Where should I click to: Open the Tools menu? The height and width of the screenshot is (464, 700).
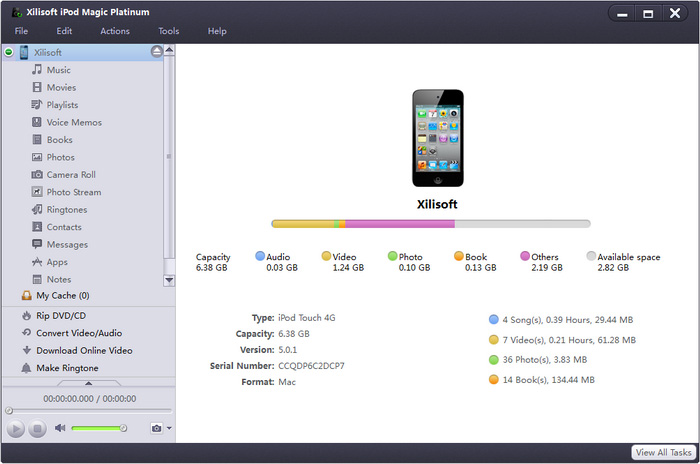pyautogui.click(x=169, y=31)
